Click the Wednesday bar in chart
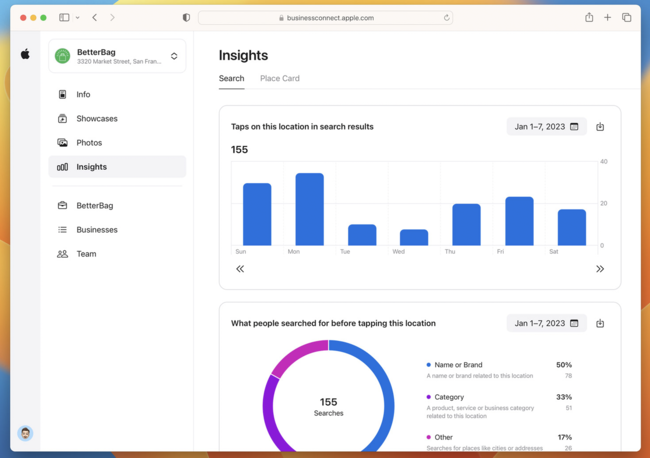Image resolution: width=650 pixels, height=458 pixels. pos(414,237)
